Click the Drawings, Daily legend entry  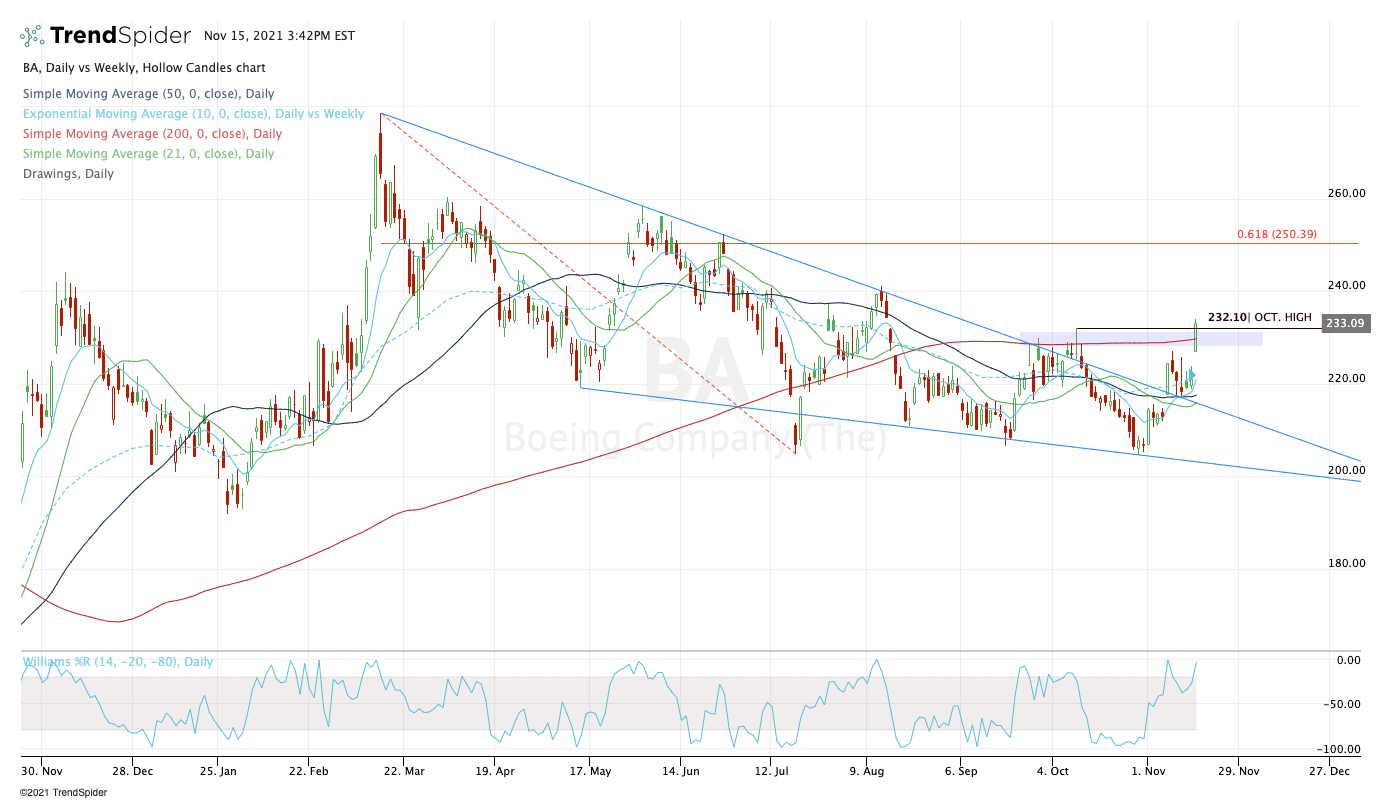pos(66,174)
